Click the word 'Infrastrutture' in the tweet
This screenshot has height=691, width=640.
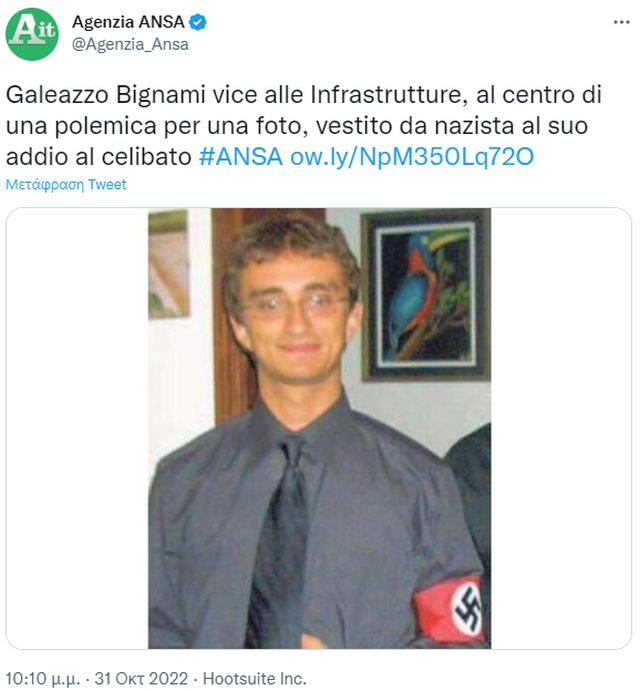[385, 95]
